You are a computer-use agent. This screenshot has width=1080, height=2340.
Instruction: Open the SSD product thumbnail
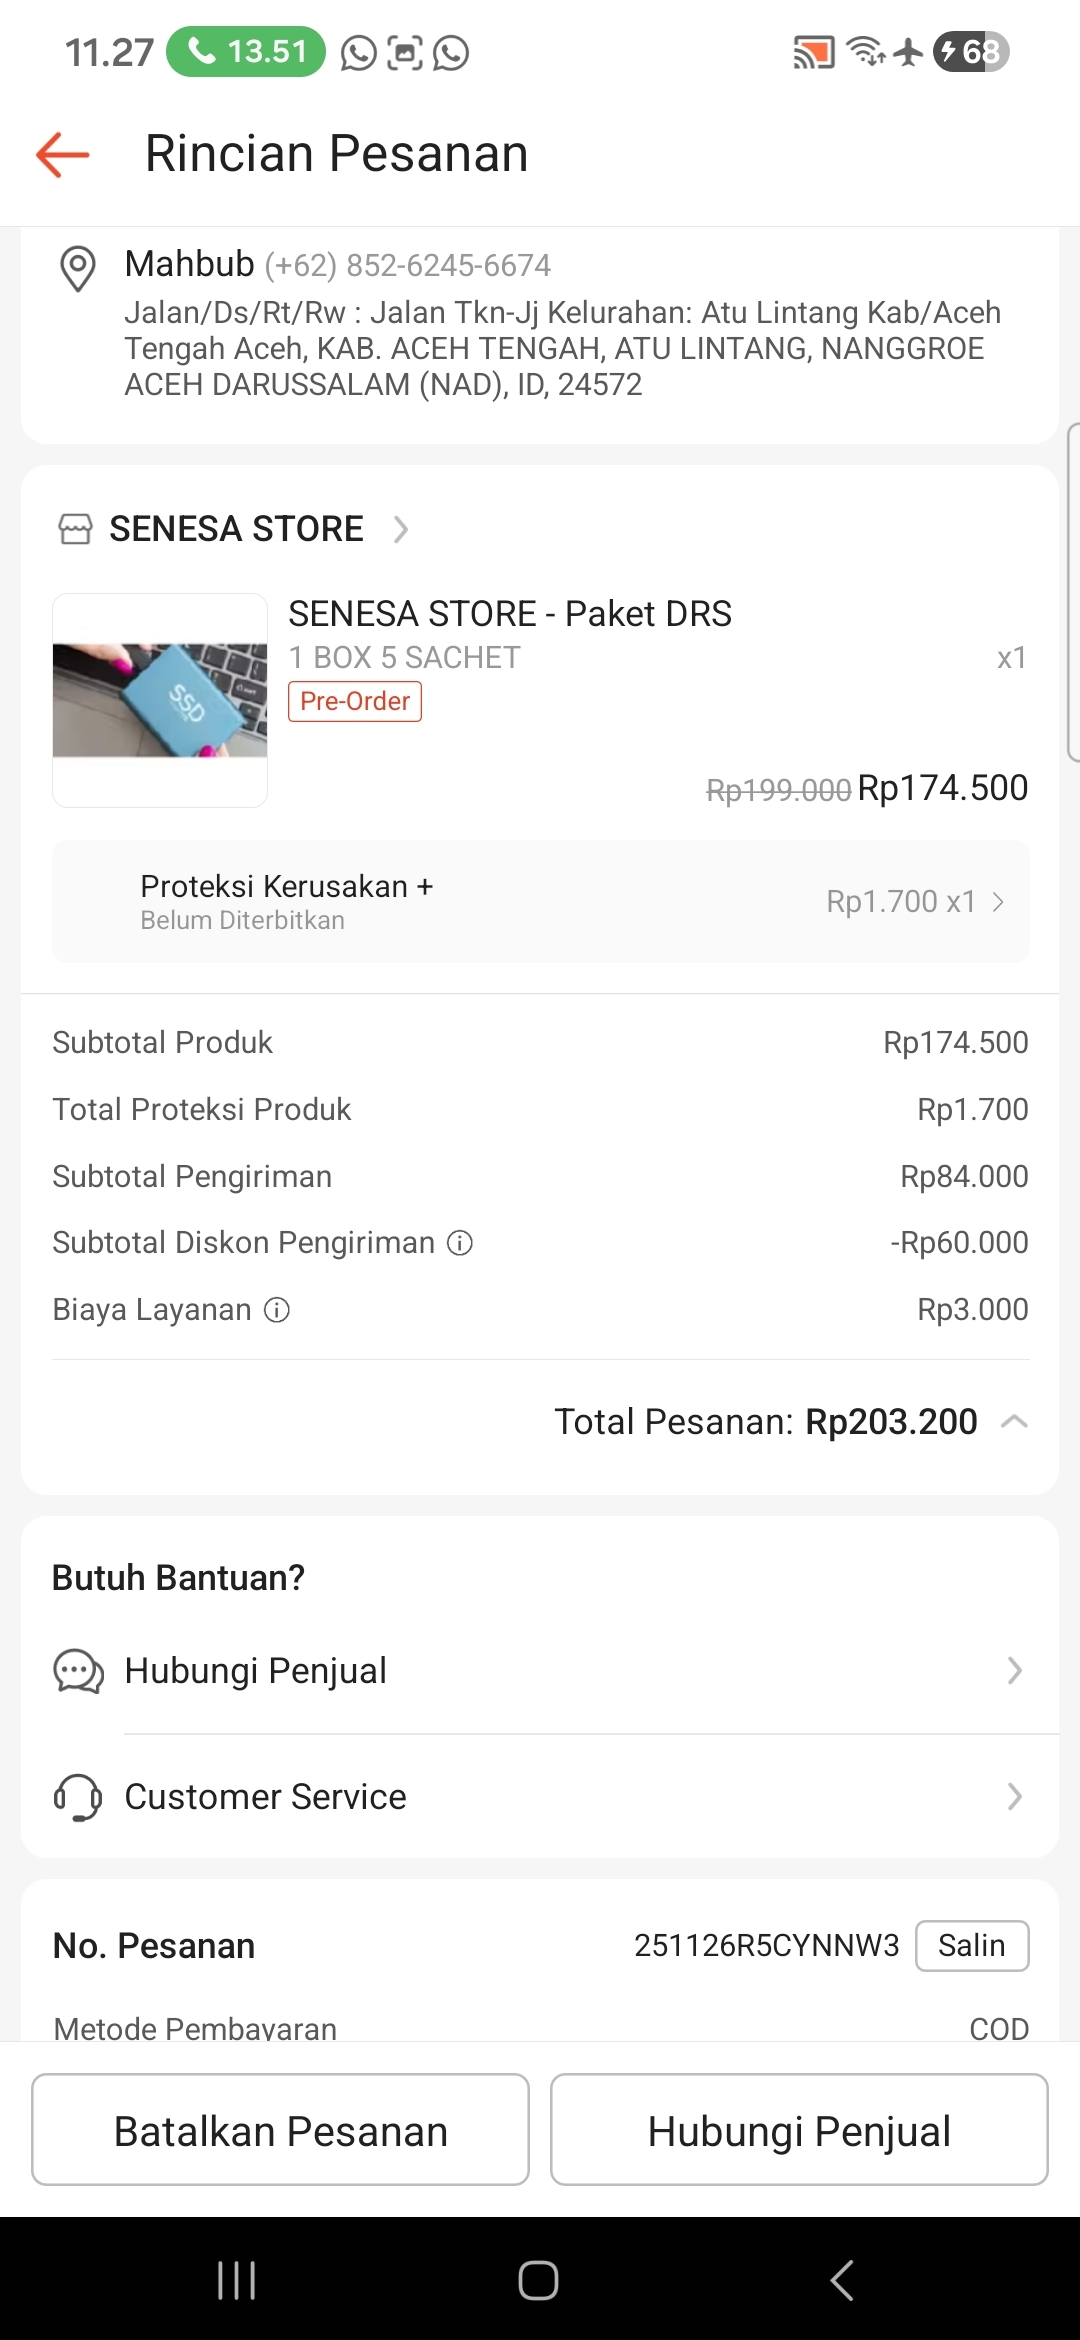click(160, 700)
